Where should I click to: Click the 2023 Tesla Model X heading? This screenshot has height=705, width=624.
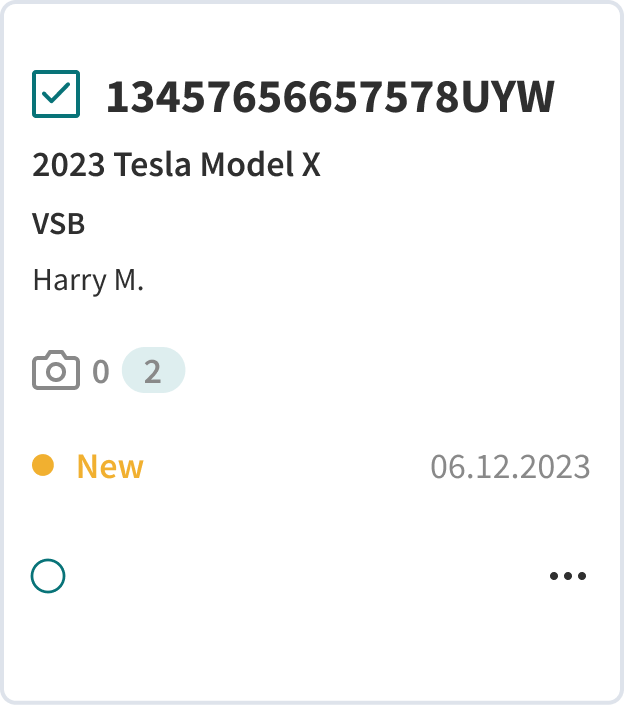176,165
